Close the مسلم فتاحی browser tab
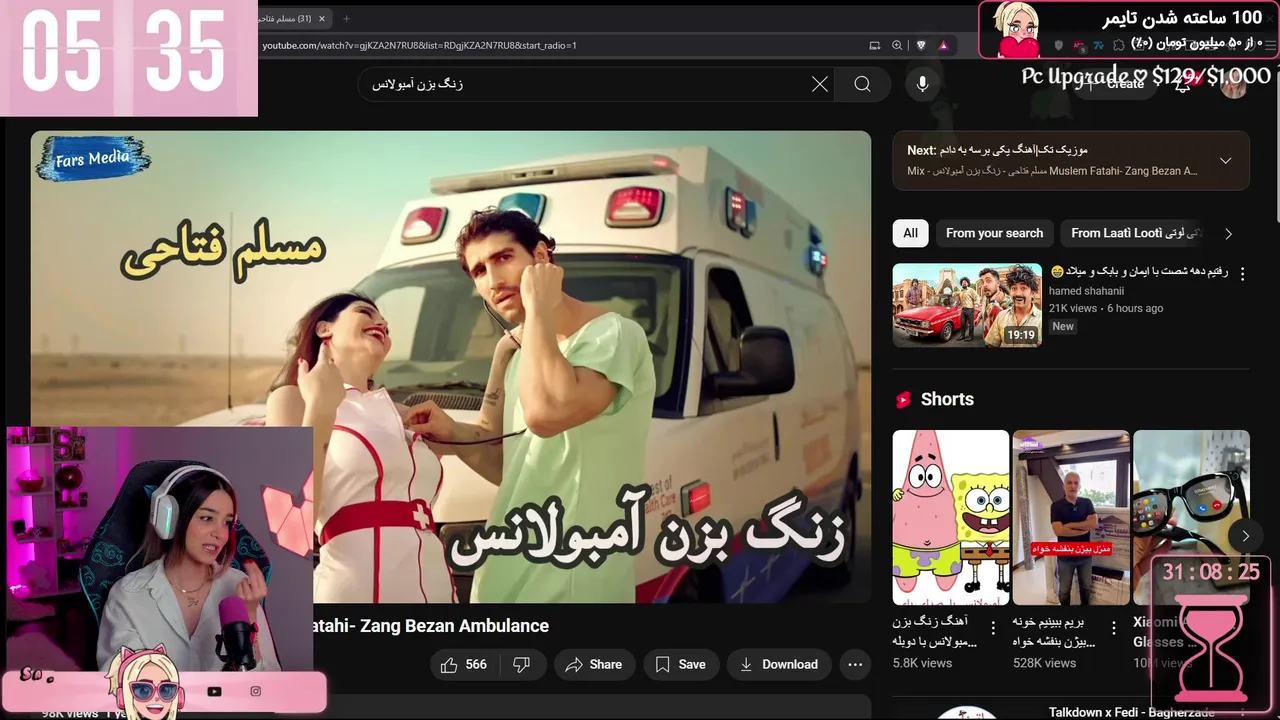 321,18
